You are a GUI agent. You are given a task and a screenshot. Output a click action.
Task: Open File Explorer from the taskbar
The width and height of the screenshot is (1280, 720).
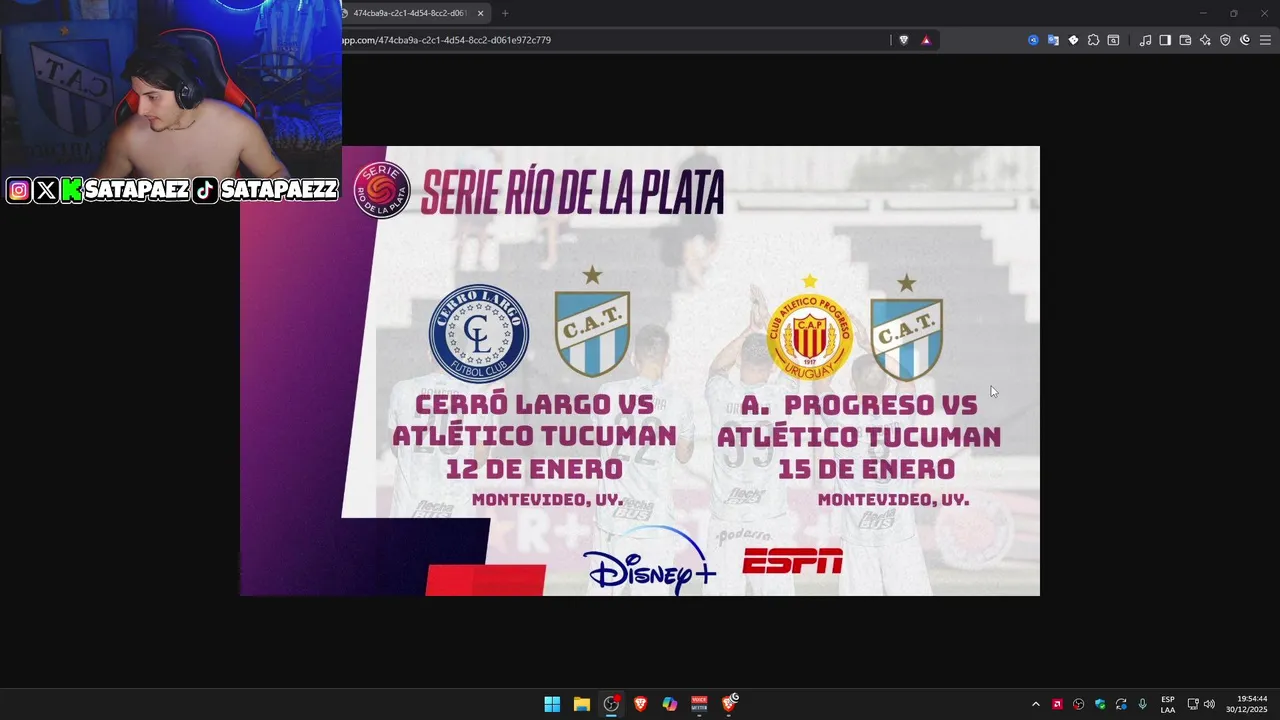[581, 704]
